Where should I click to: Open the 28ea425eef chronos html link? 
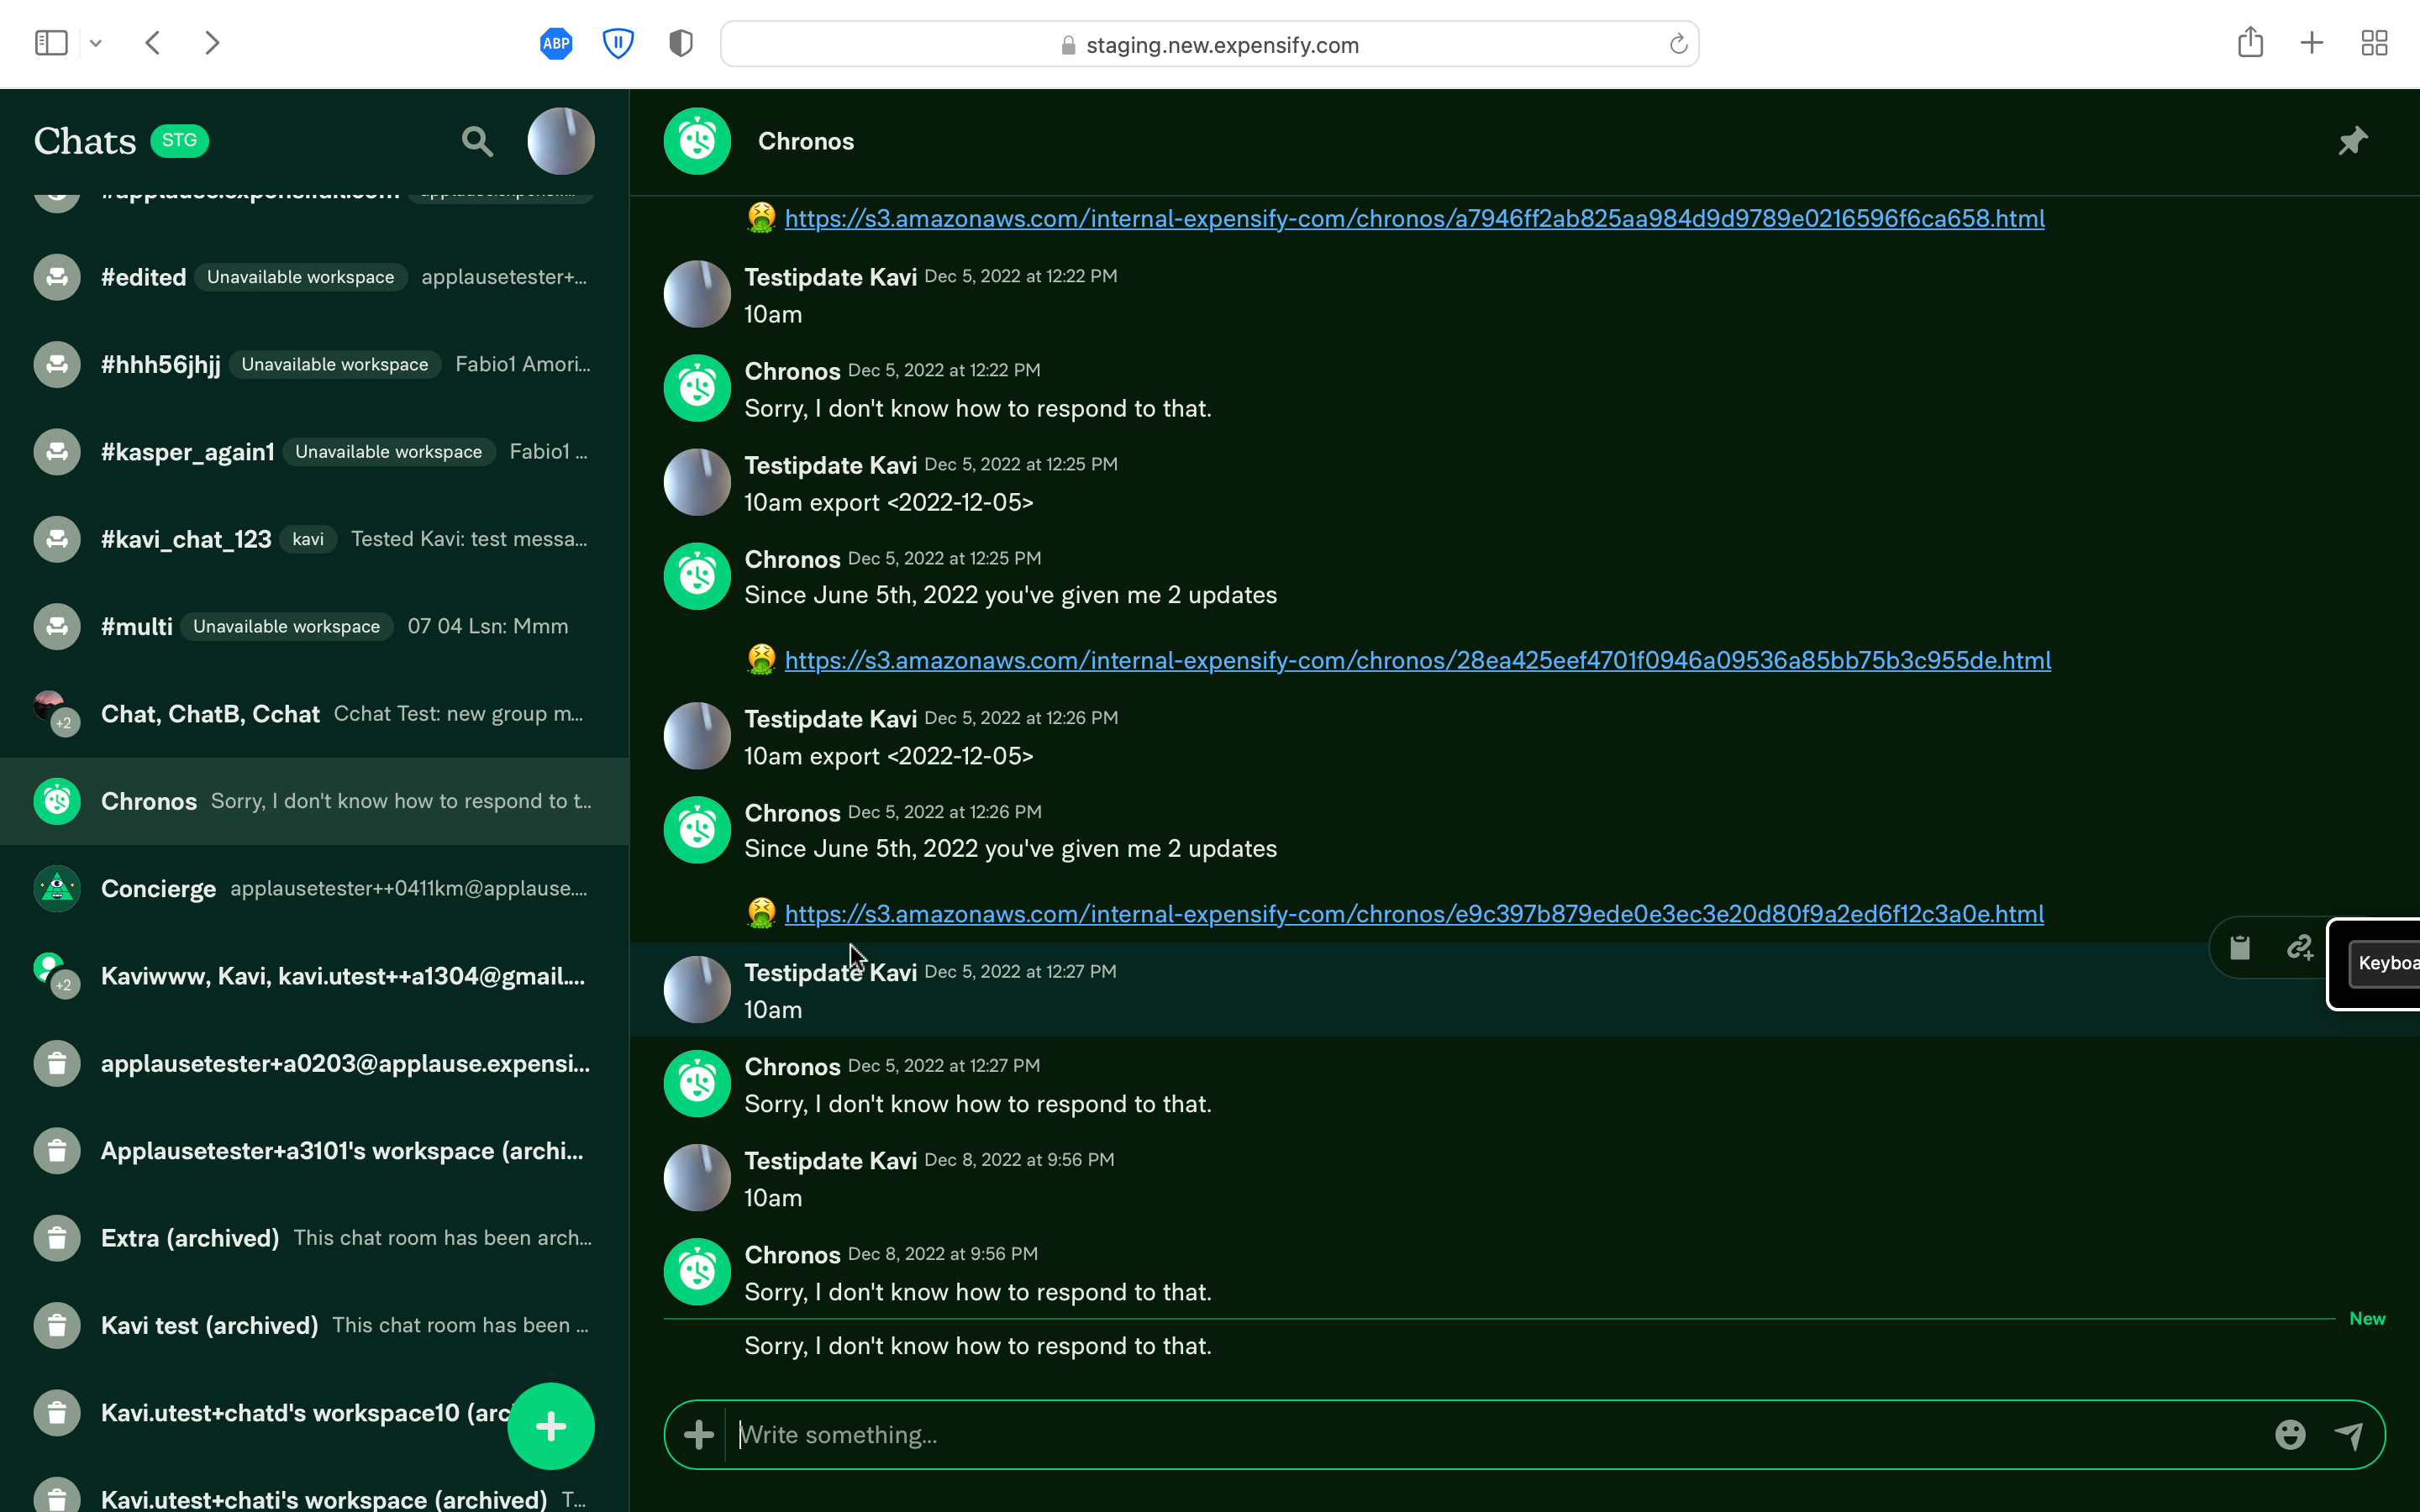pyautogui.click(x=1417, y=660)
